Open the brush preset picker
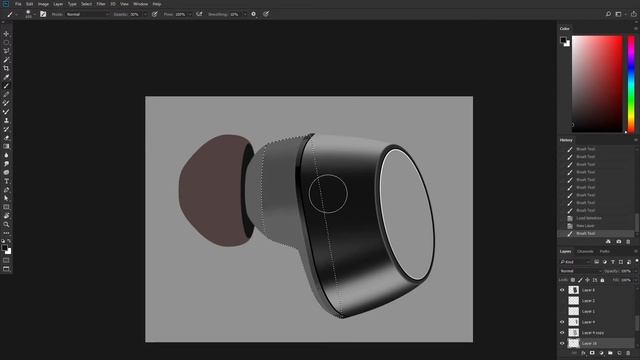Viewport: 640px width, 360px height. pos(30,14)
